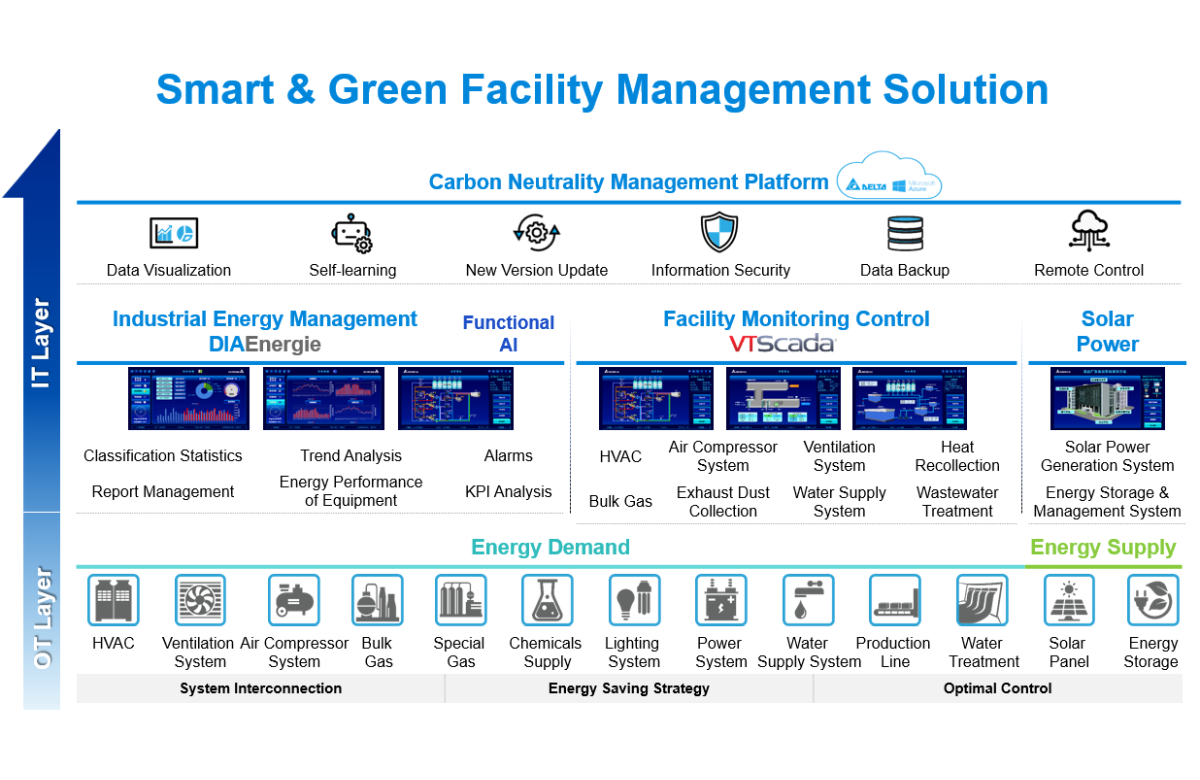Select the Solar Panel icon
The image size is (1200, 780).
tap(1067, 601)
